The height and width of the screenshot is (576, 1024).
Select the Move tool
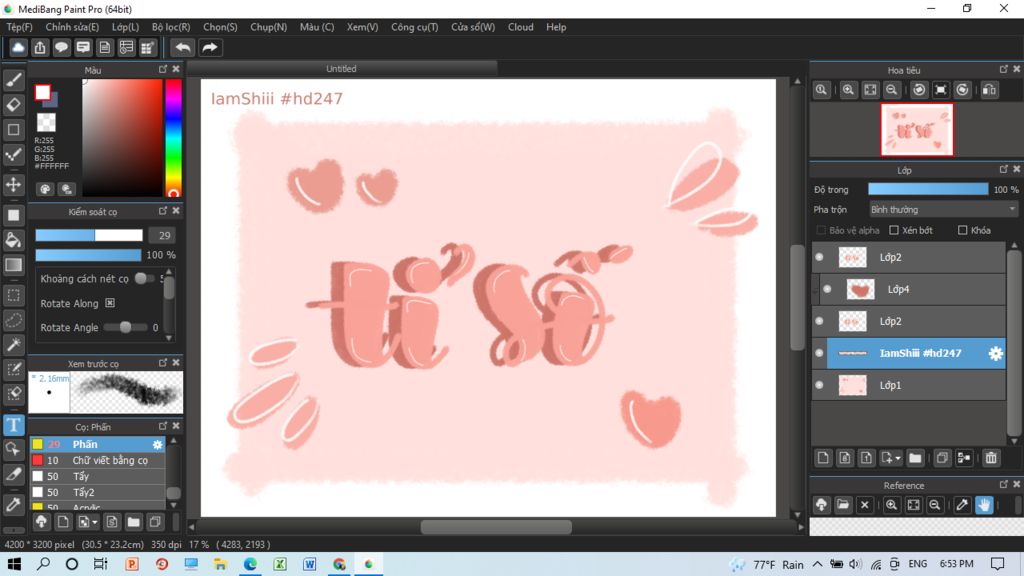click(14, 185)
